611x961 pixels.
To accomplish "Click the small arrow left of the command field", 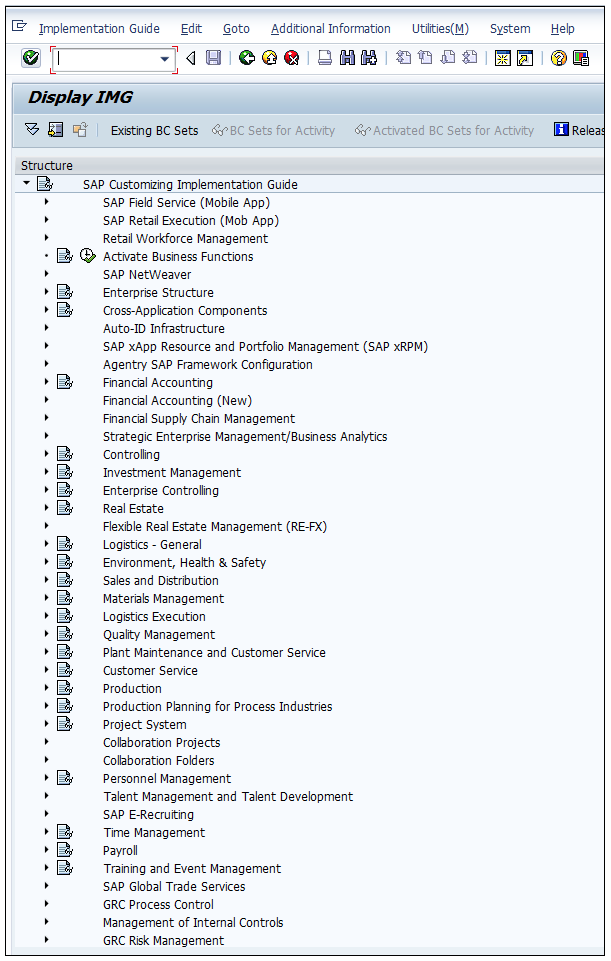I will [x=191, y=58].
